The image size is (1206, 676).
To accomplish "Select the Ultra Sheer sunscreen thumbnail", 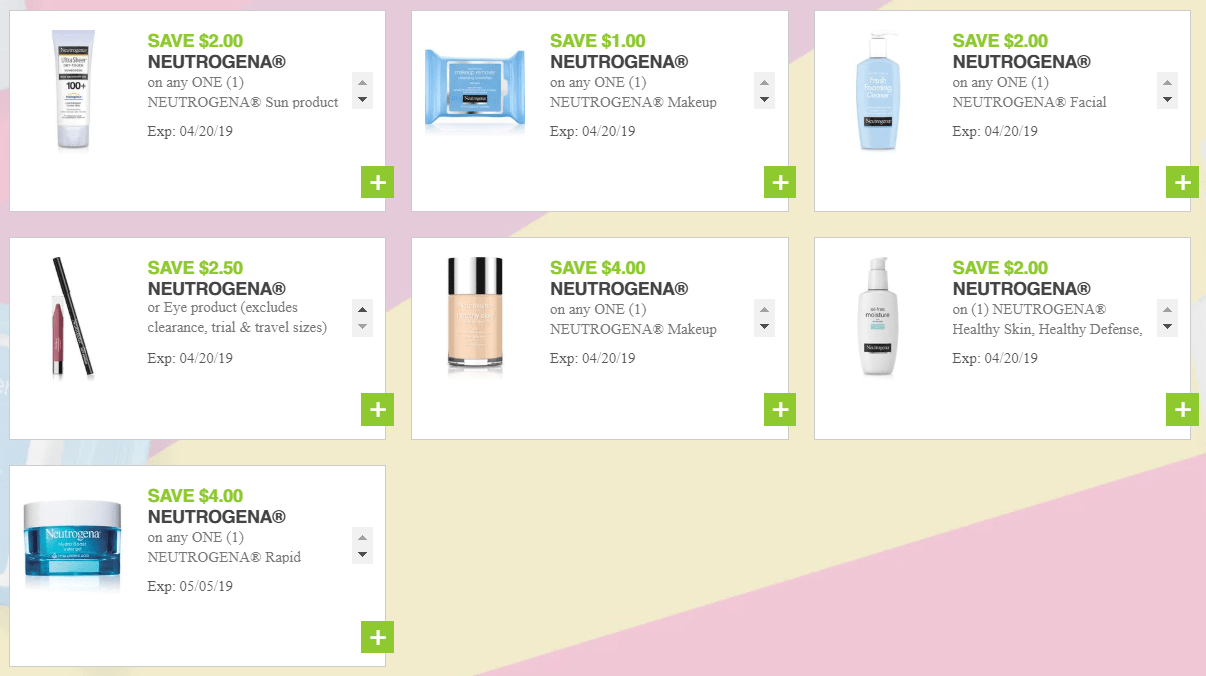I will [71, 90].
